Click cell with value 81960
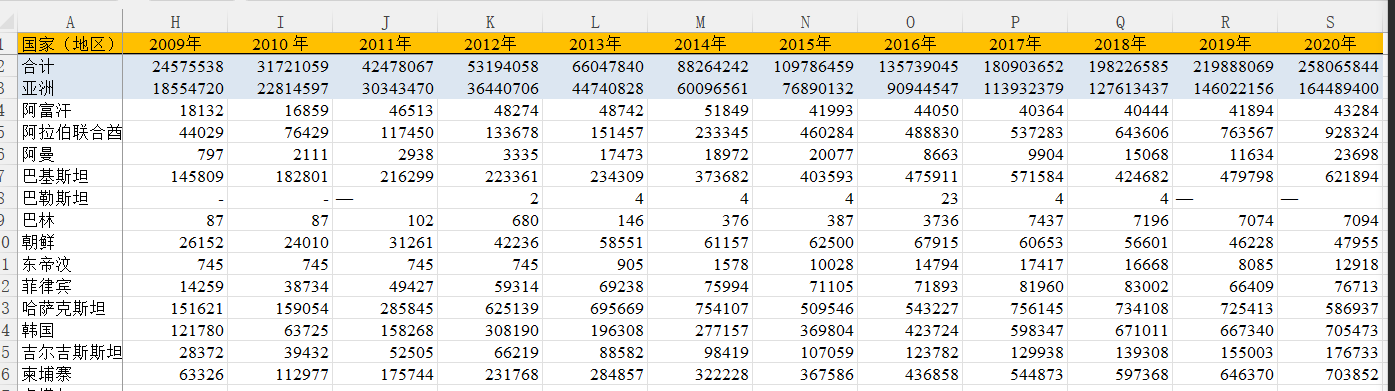The image size is (1395, 391). coord(1015,286)
